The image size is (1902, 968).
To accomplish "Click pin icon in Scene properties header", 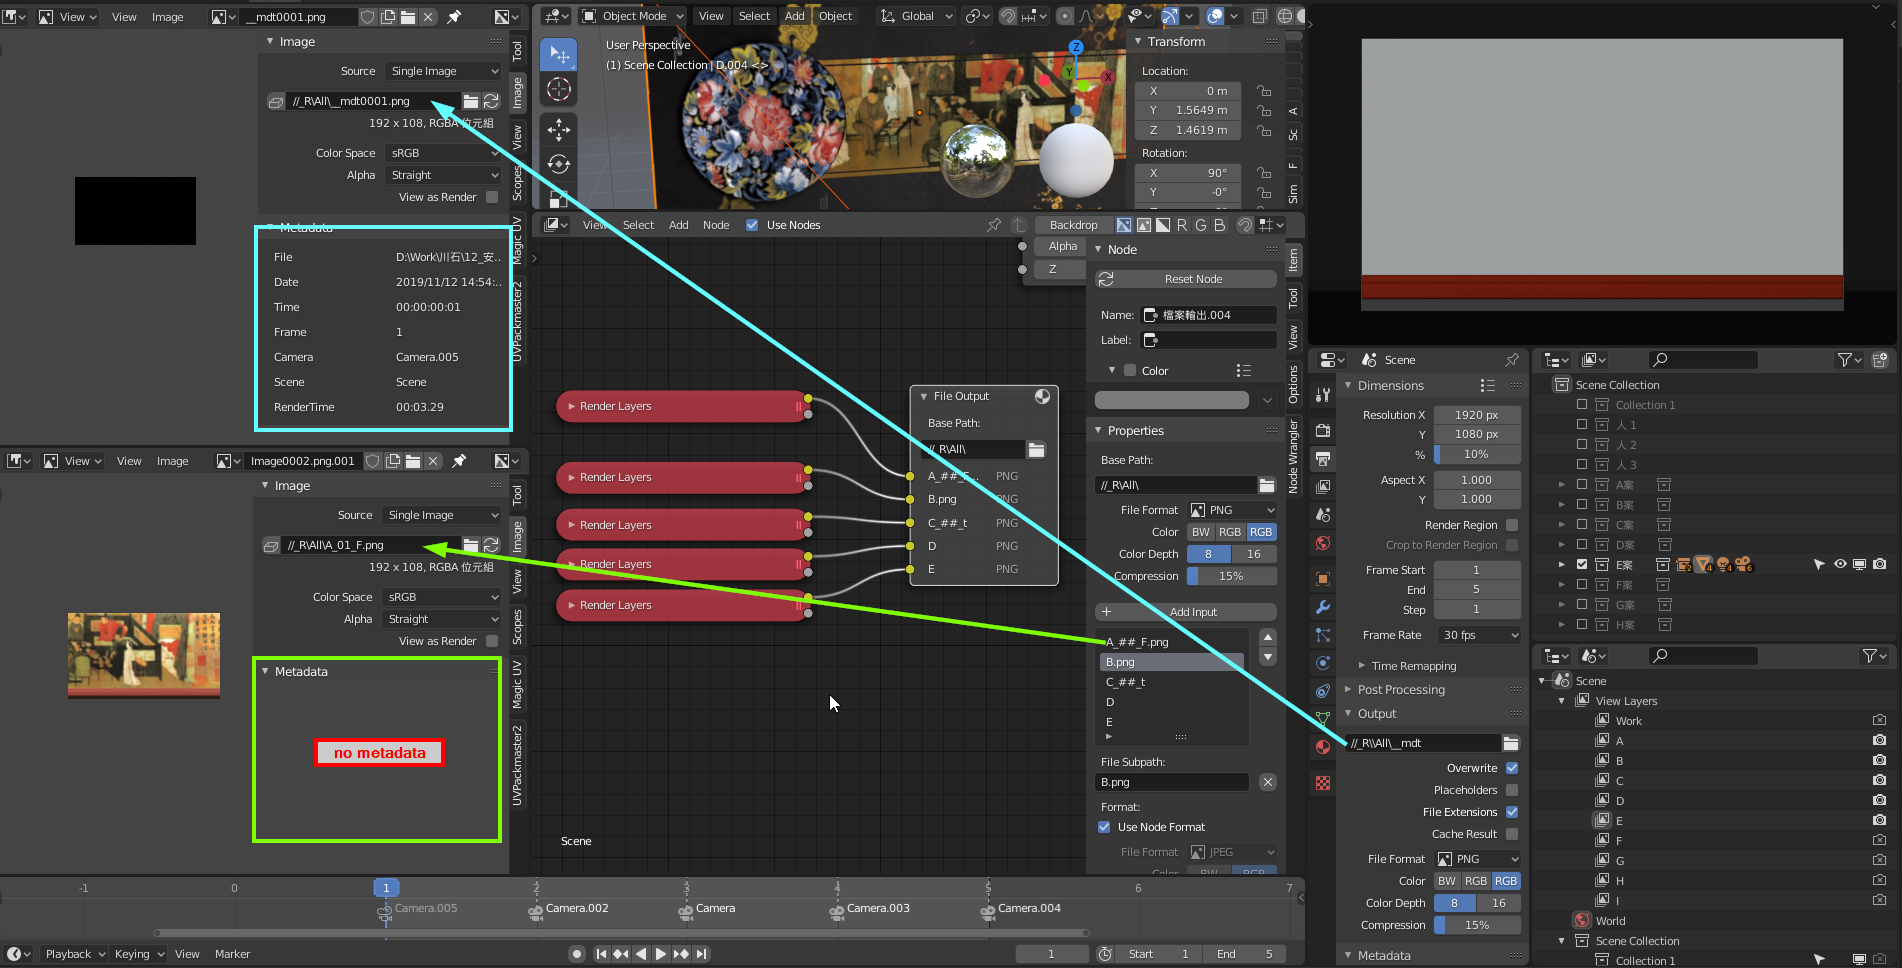I will click(1511, 360).
